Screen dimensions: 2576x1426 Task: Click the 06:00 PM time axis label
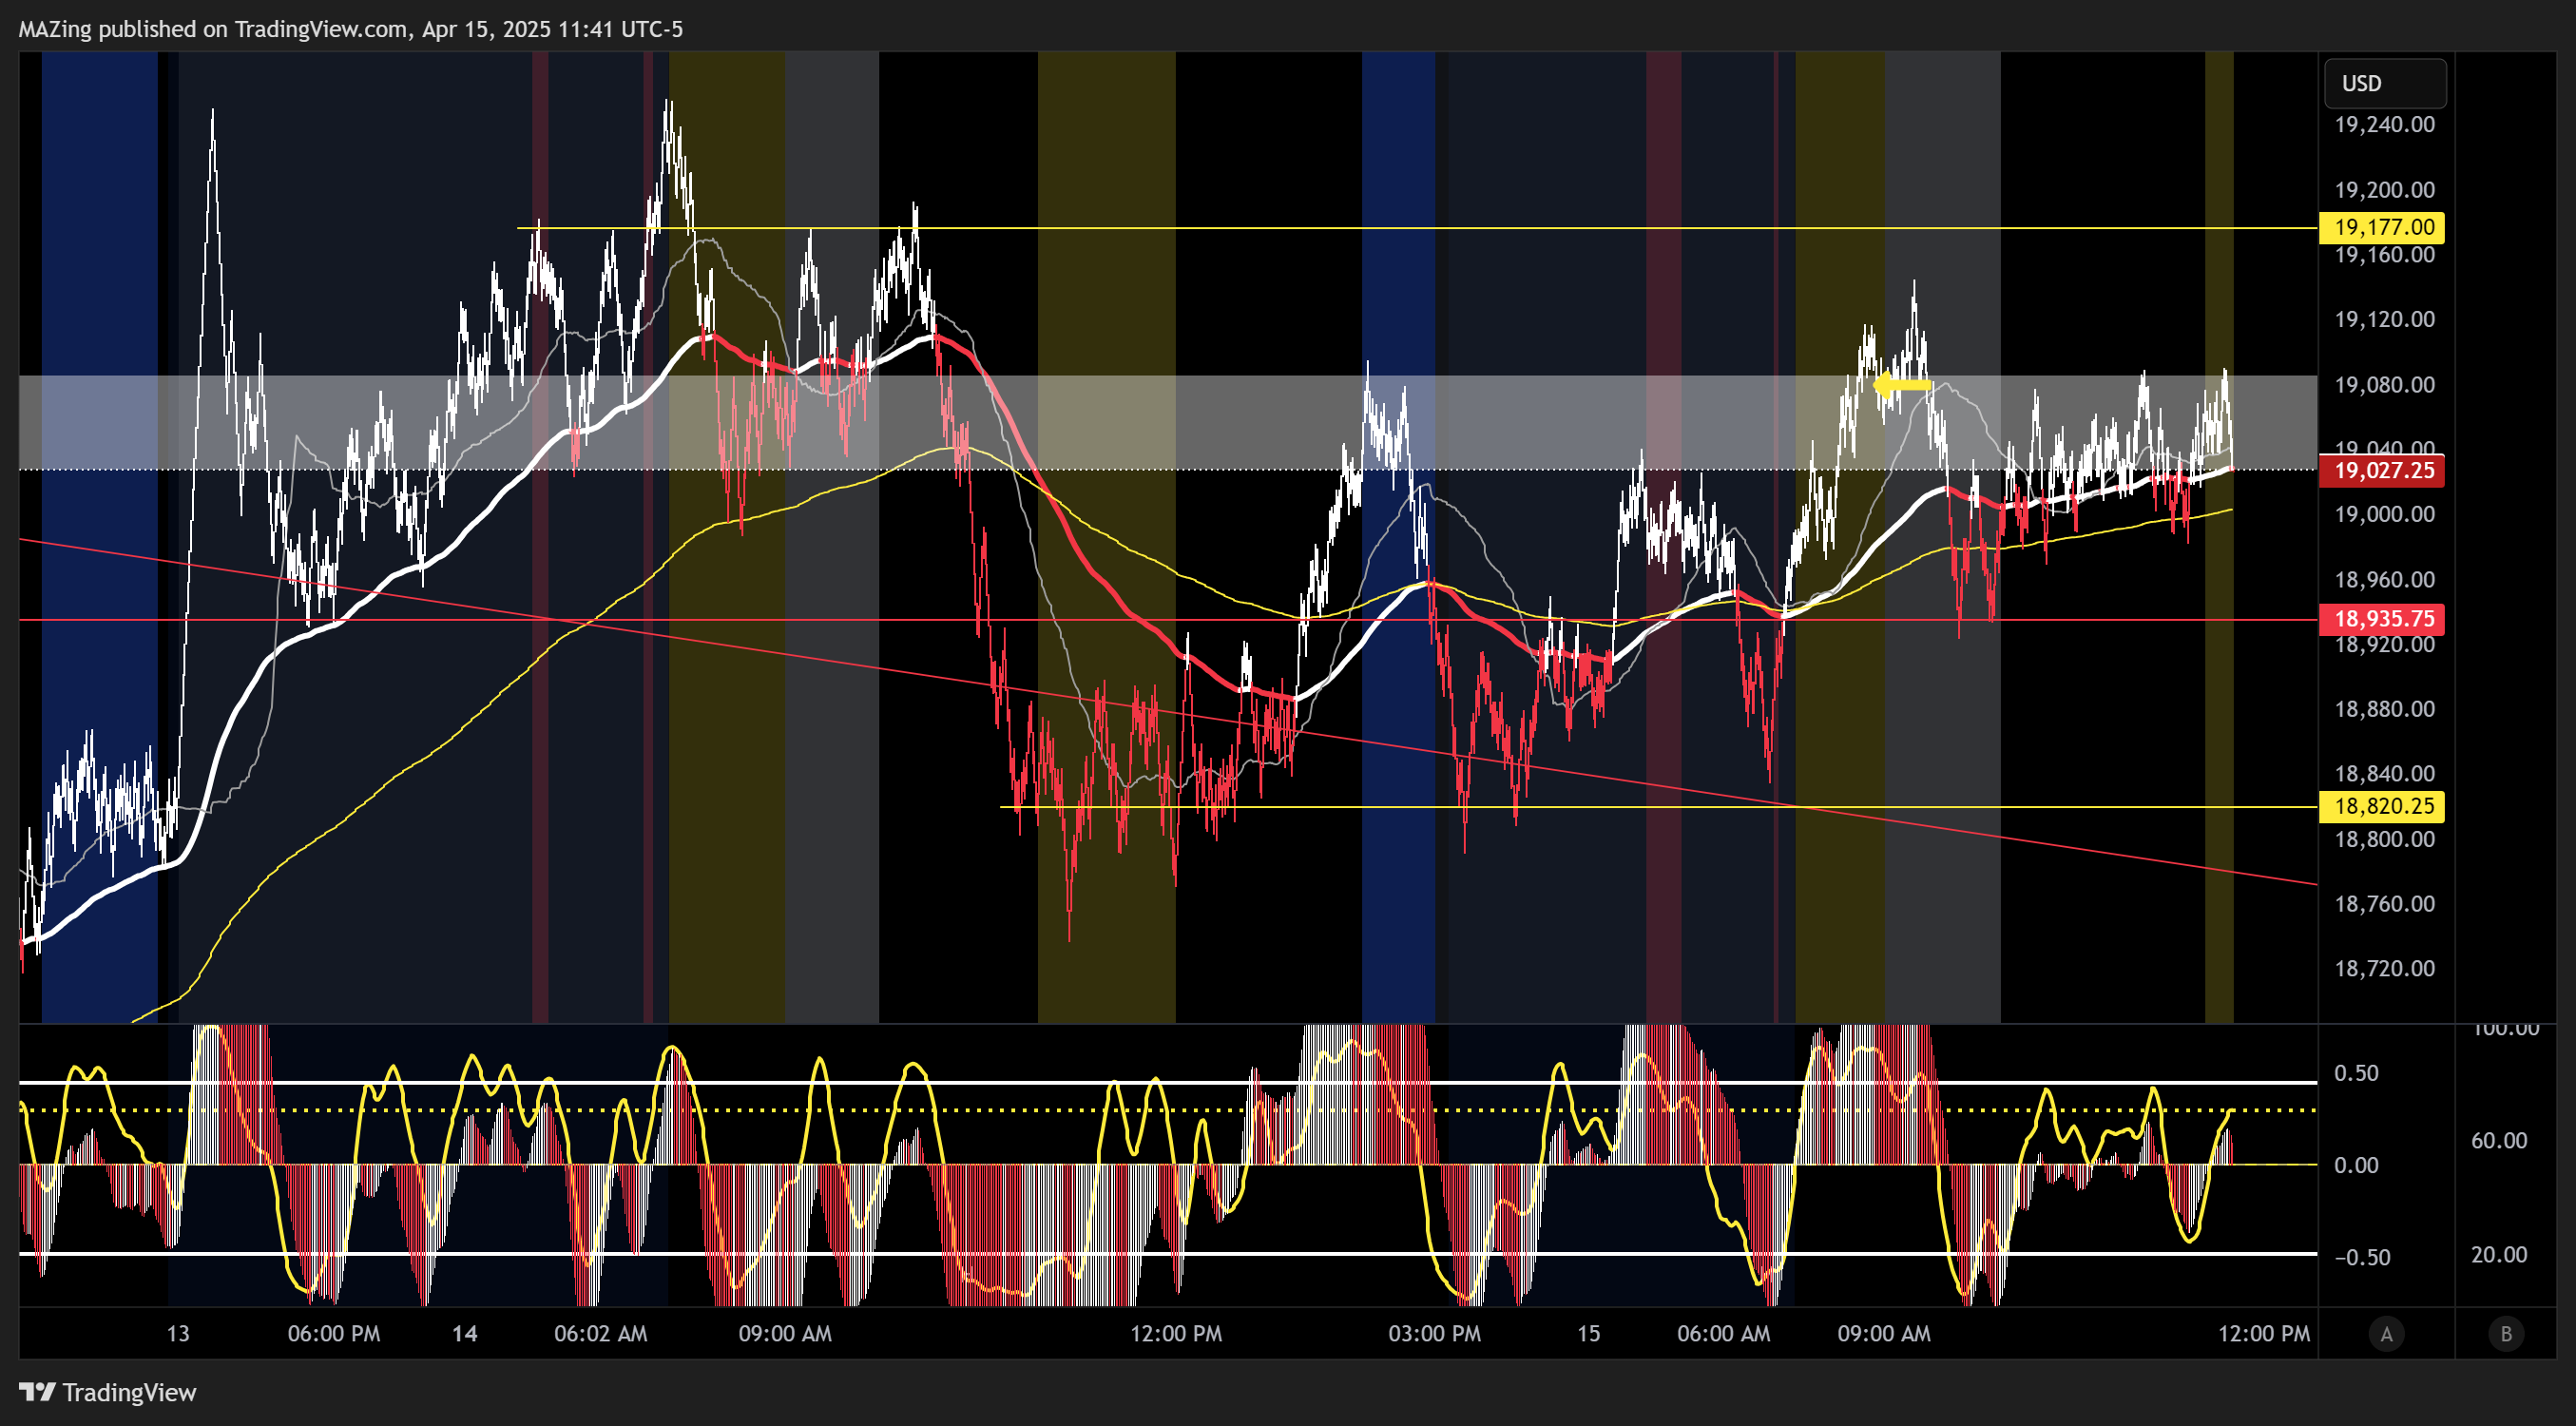pyautogui.click(x=334, y=1334)
